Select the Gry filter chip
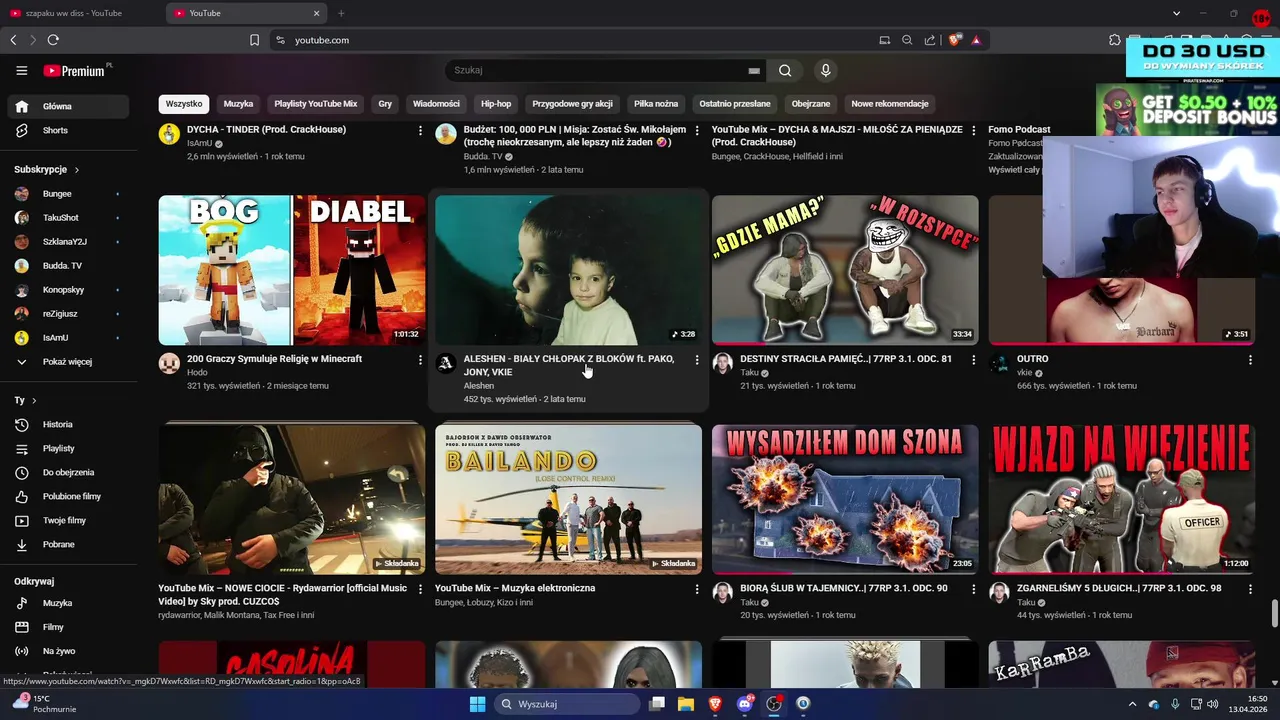Screen dimensions: 1280x720 coord(385,104)
